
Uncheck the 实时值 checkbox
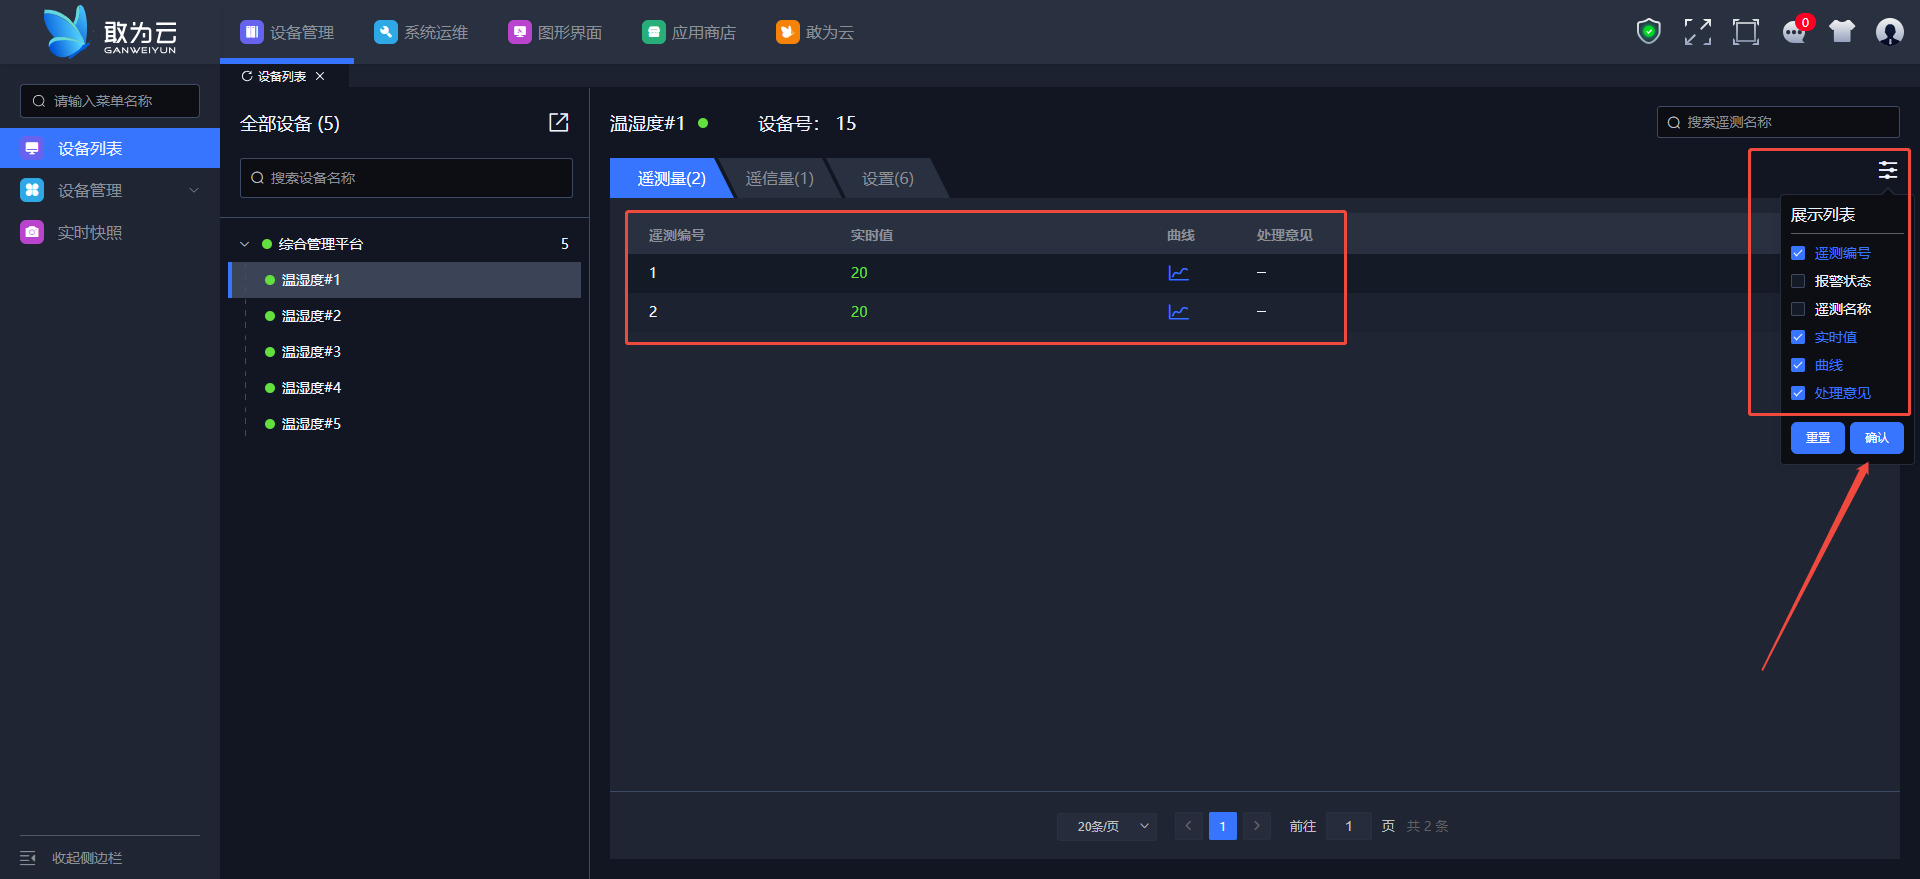[1798, 337]
